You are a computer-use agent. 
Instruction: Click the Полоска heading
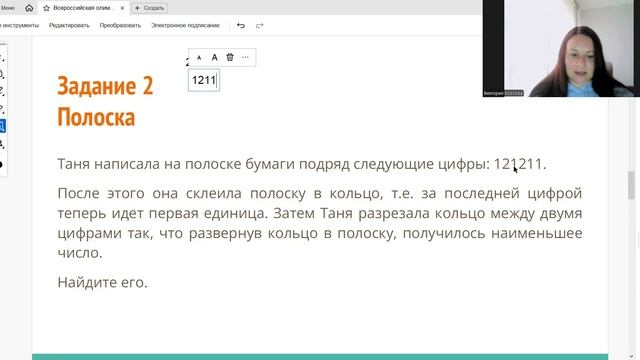click(x=96, y=118)
